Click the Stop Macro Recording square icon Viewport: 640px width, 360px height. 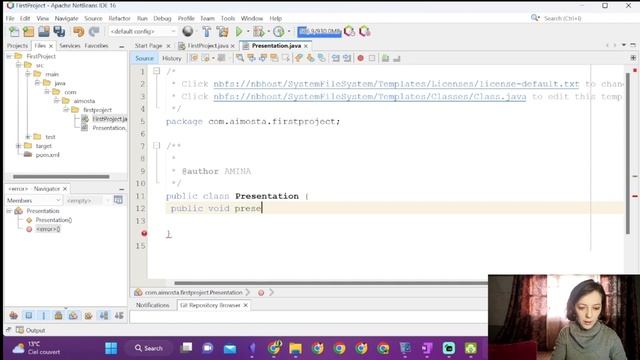pos(372,58)
